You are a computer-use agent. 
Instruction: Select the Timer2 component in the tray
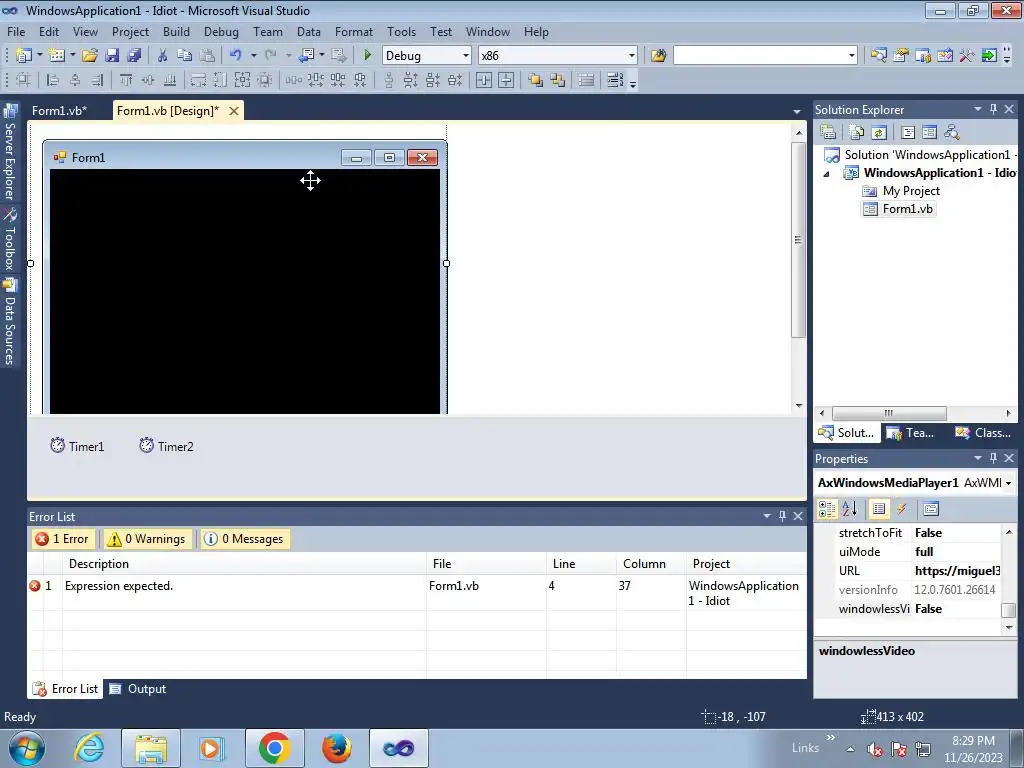click(167, 446)
